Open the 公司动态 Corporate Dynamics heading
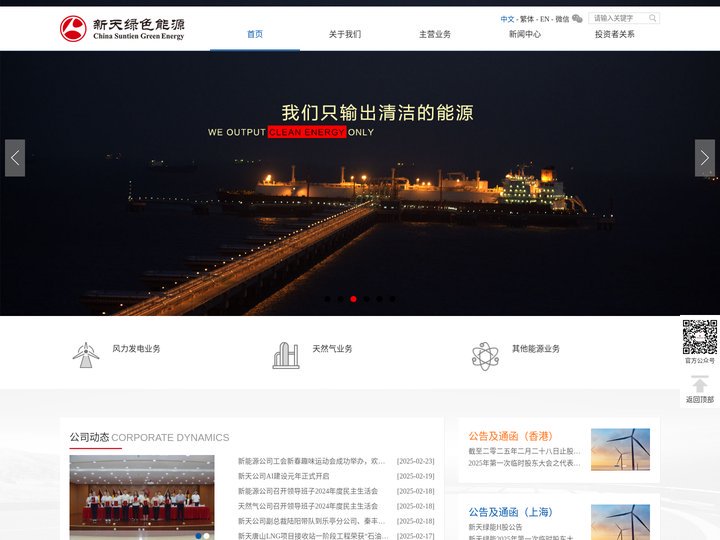720x540 pixels. (149, 437)
